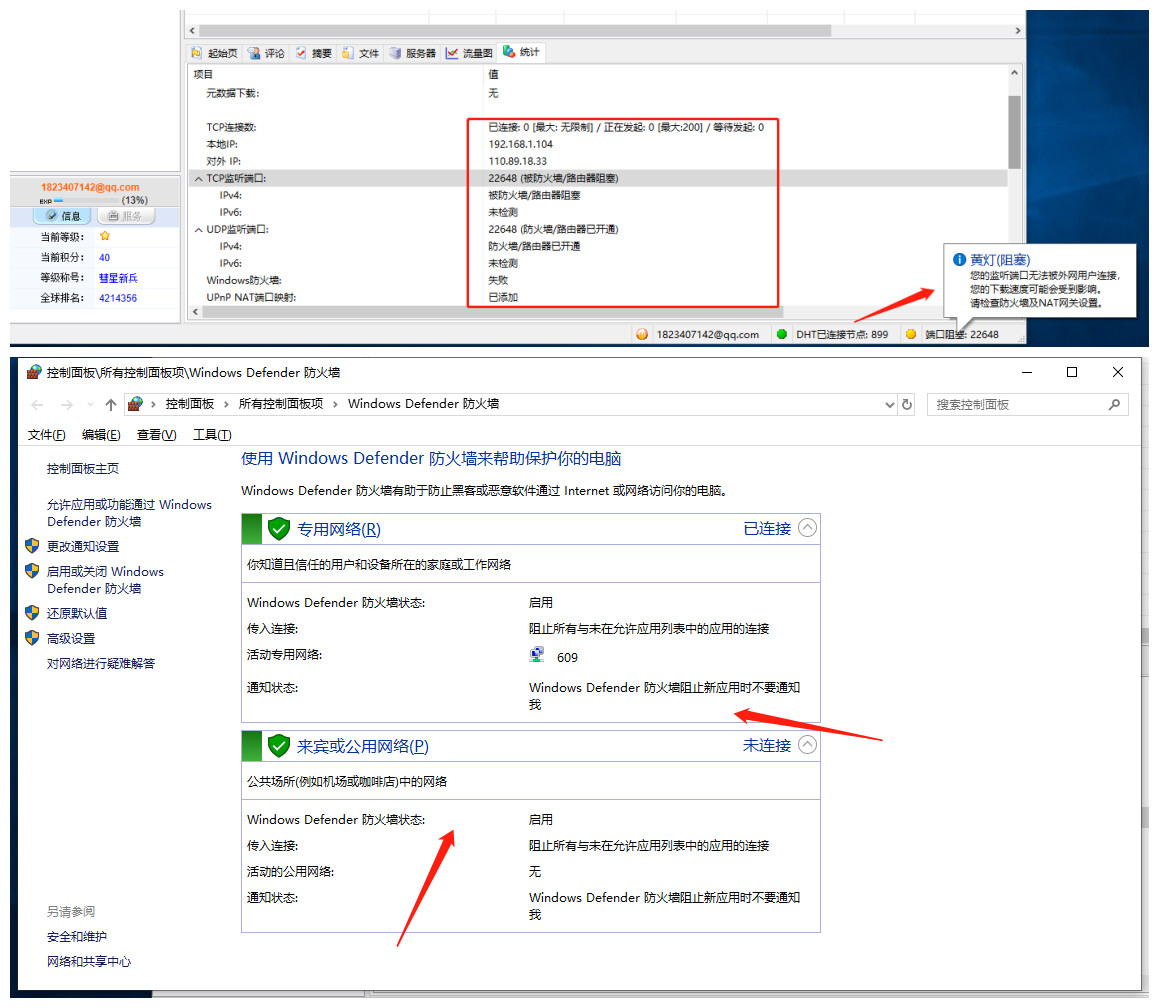Viewport: 1159px width, 1008px height.
Task: Switch to the 流量图 tab
Action: [469, 53]
